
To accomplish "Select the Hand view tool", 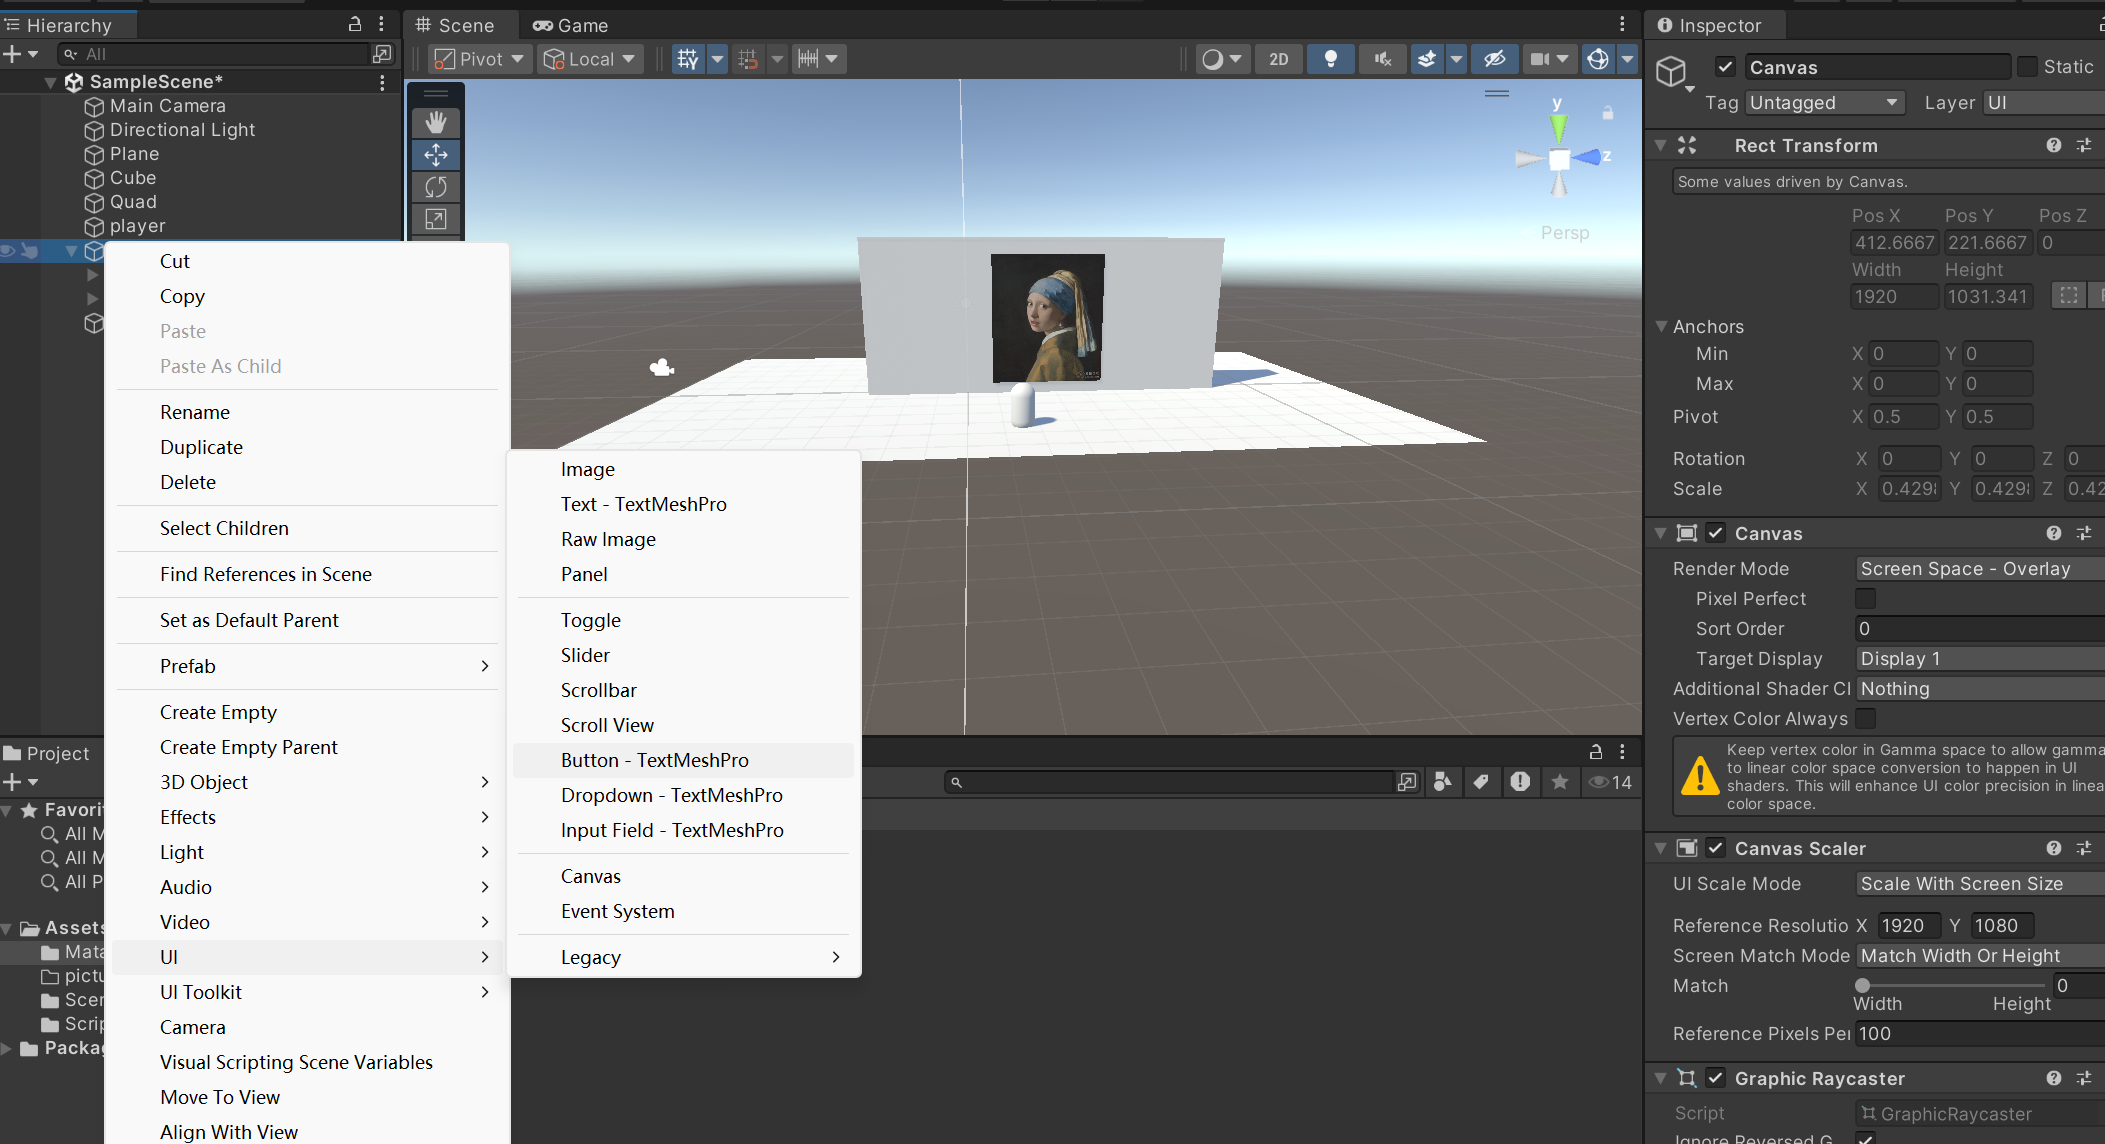I will 436,123.
